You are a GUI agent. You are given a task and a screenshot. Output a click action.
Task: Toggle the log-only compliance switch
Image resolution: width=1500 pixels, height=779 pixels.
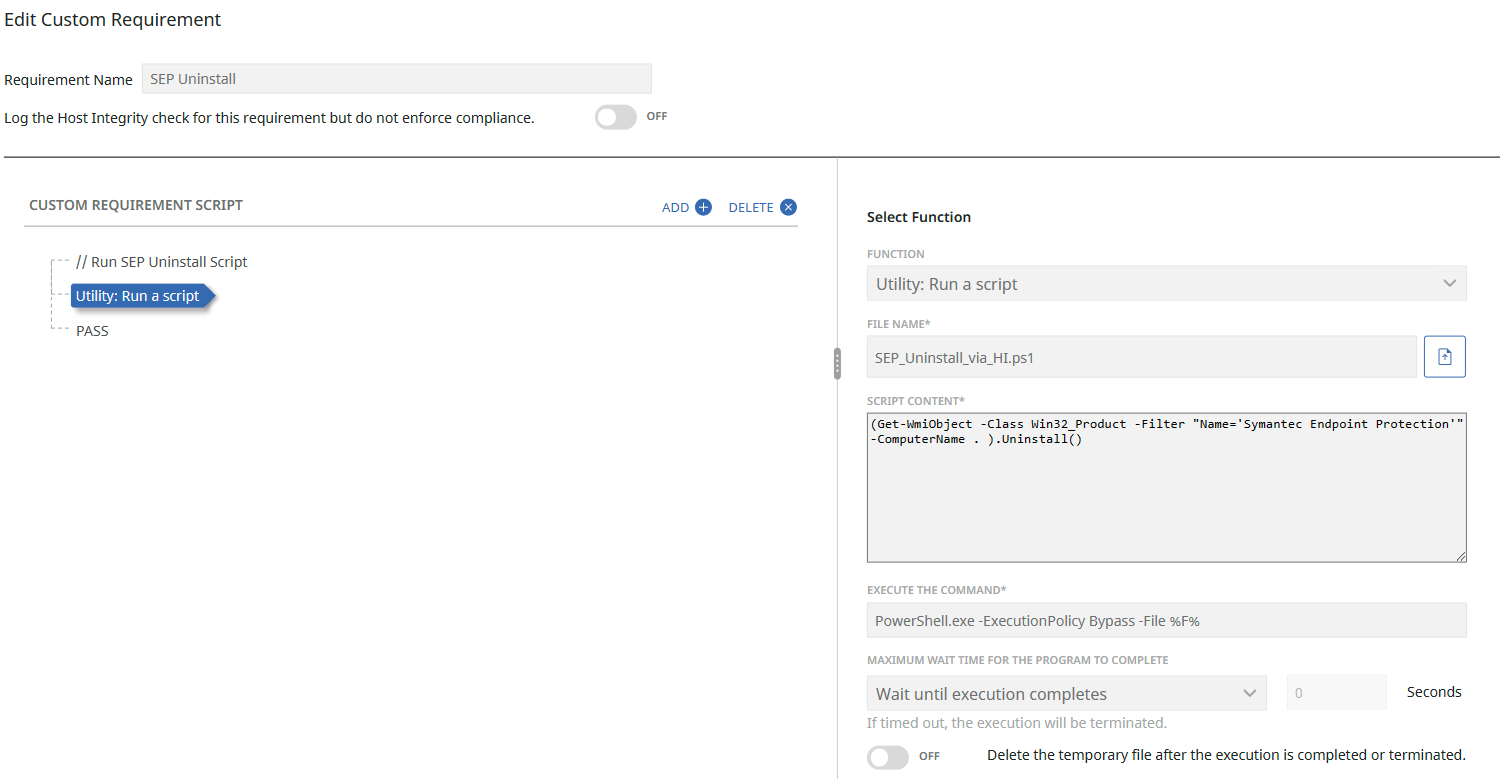(615, 117)
